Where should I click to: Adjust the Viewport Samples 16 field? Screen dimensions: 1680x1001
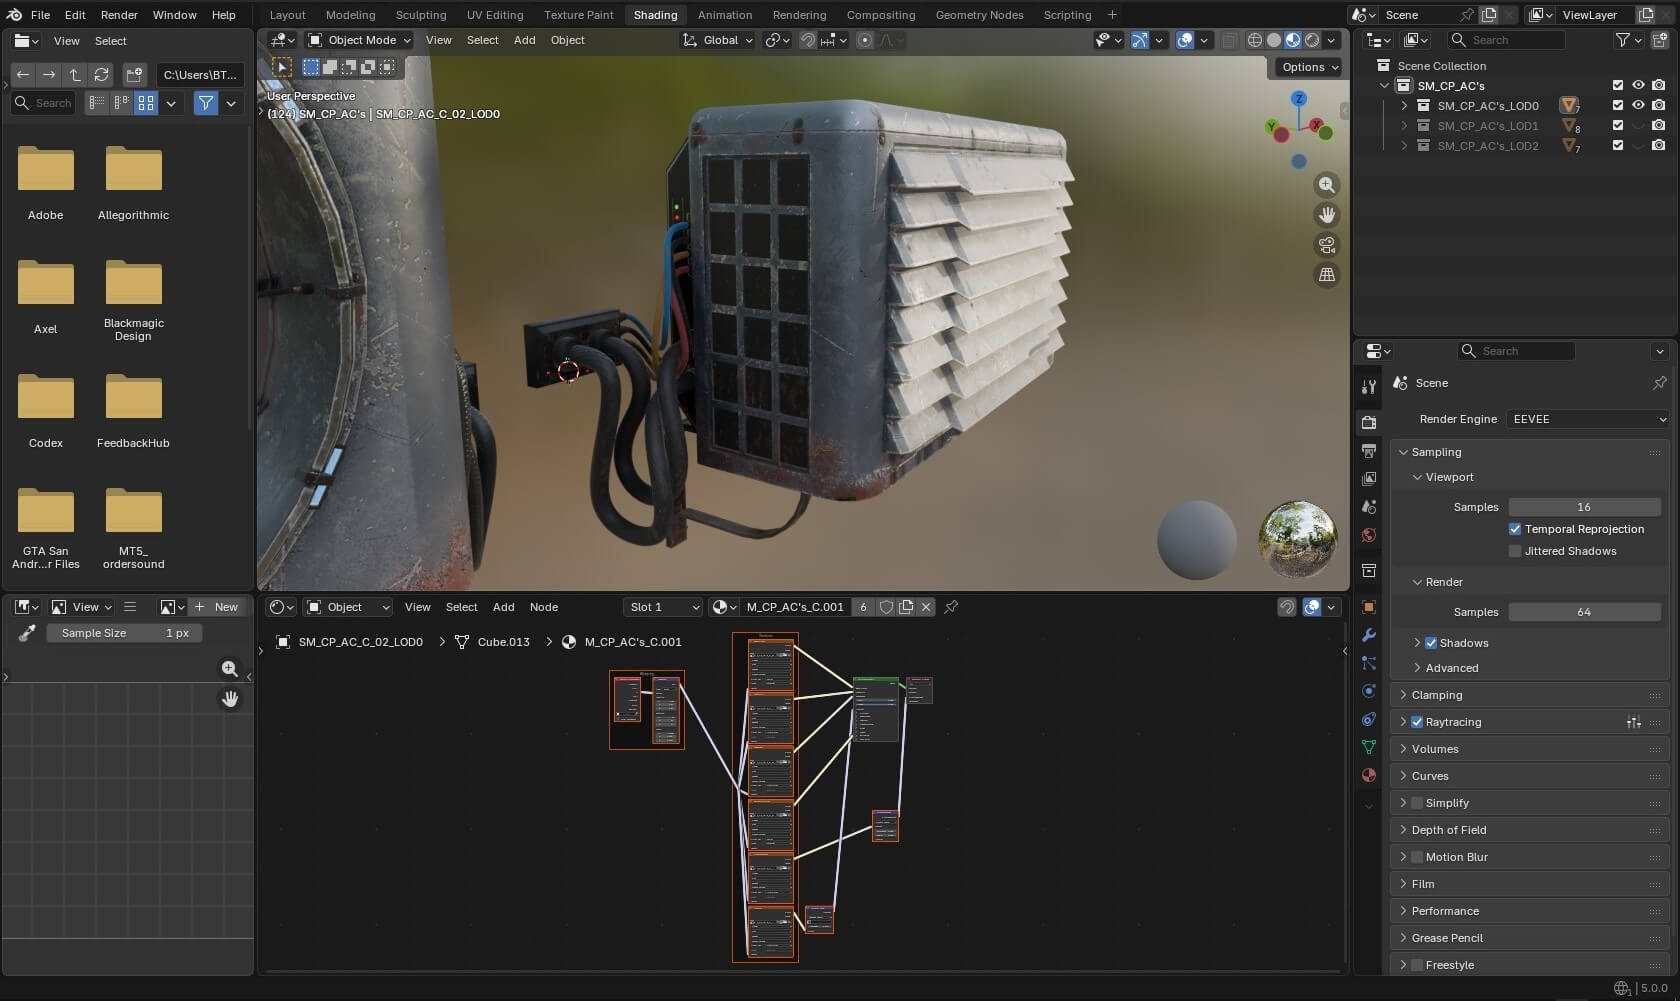tap(1584, 507)
